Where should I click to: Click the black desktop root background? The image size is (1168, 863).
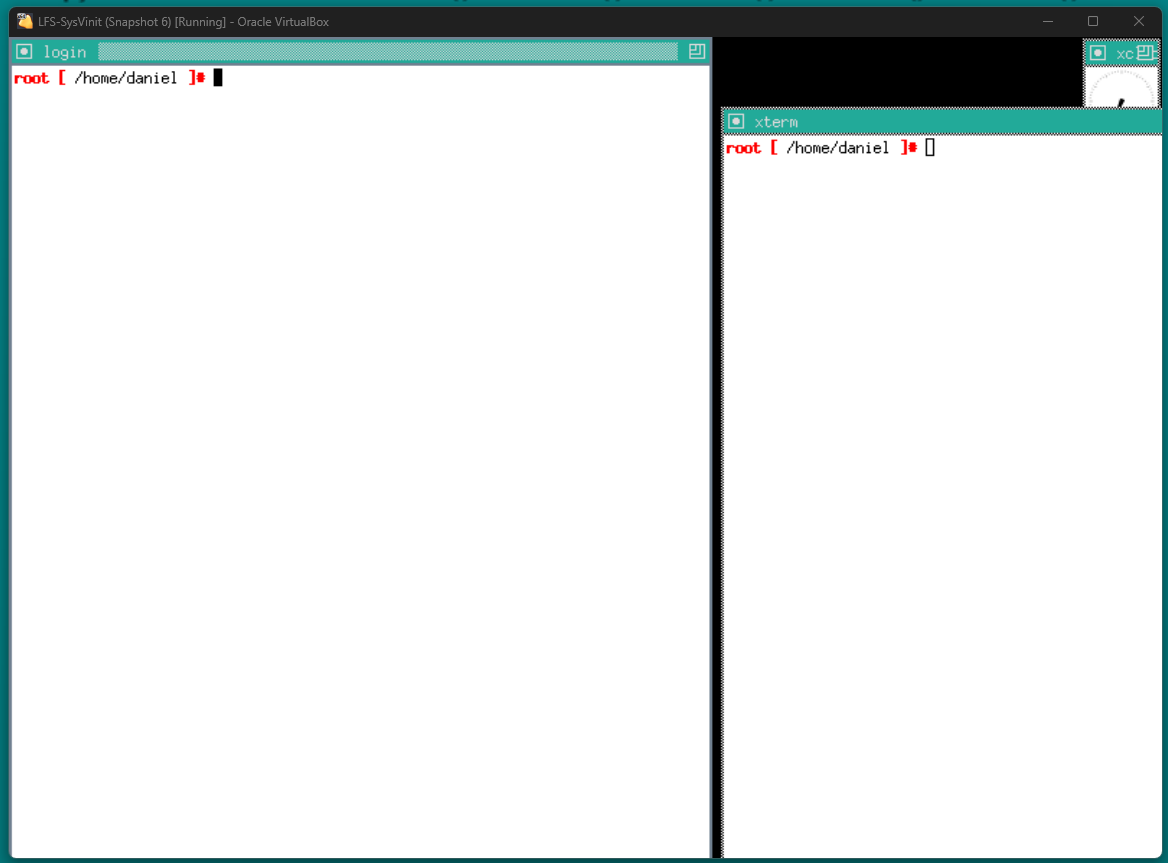[x=900, y=72]
